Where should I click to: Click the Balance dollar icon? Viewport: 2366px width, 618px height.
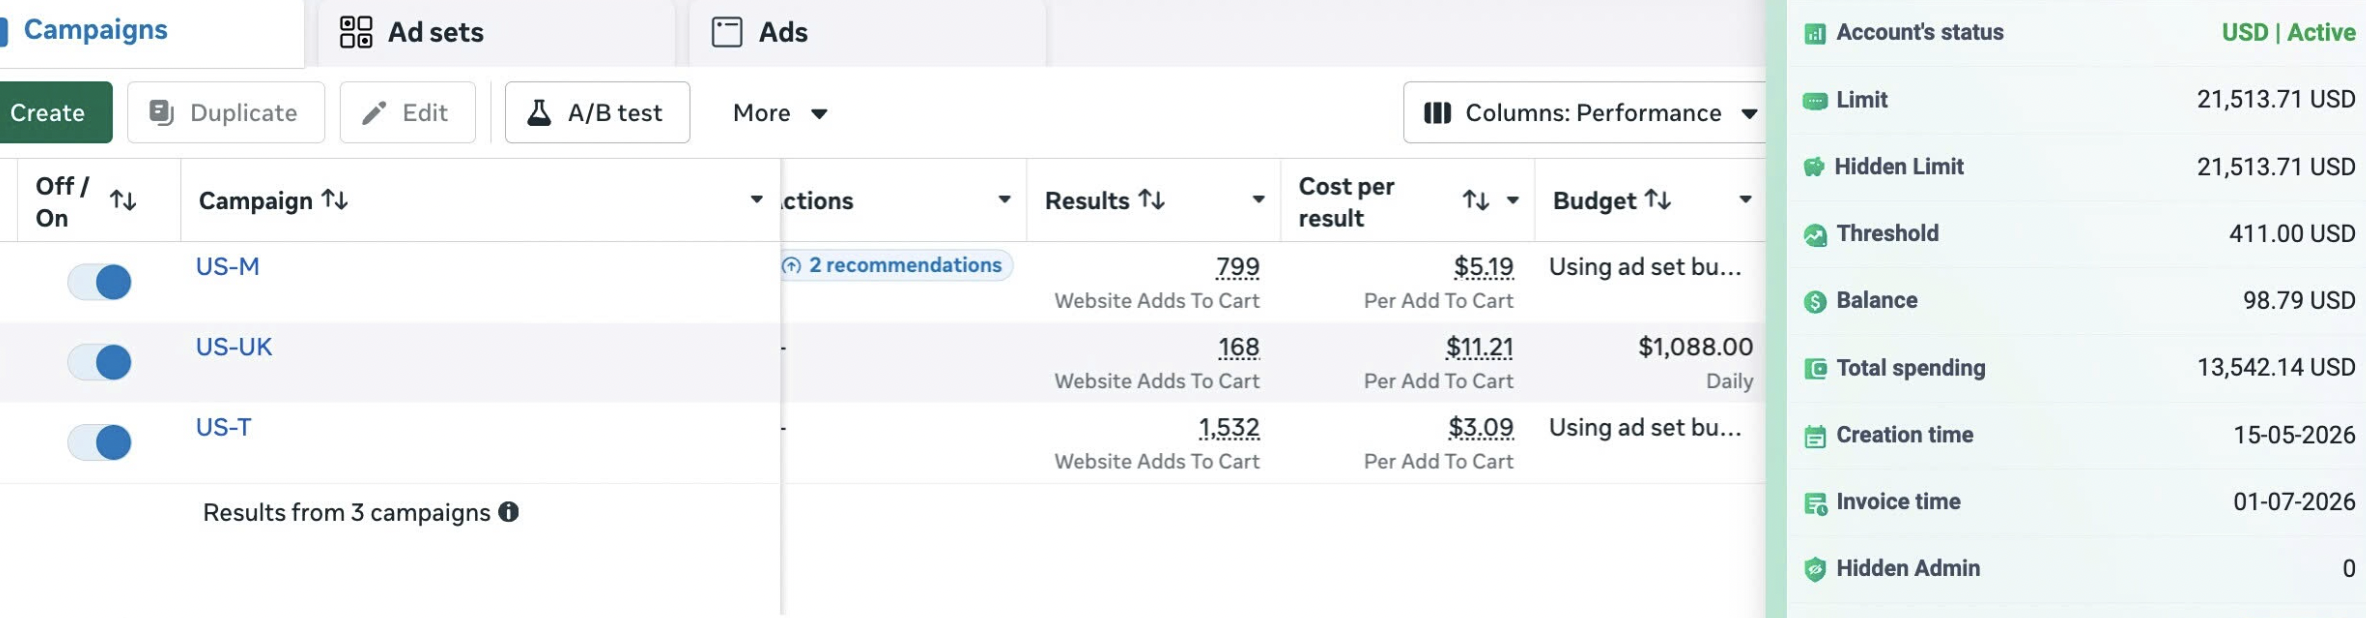pos(1815,301)
